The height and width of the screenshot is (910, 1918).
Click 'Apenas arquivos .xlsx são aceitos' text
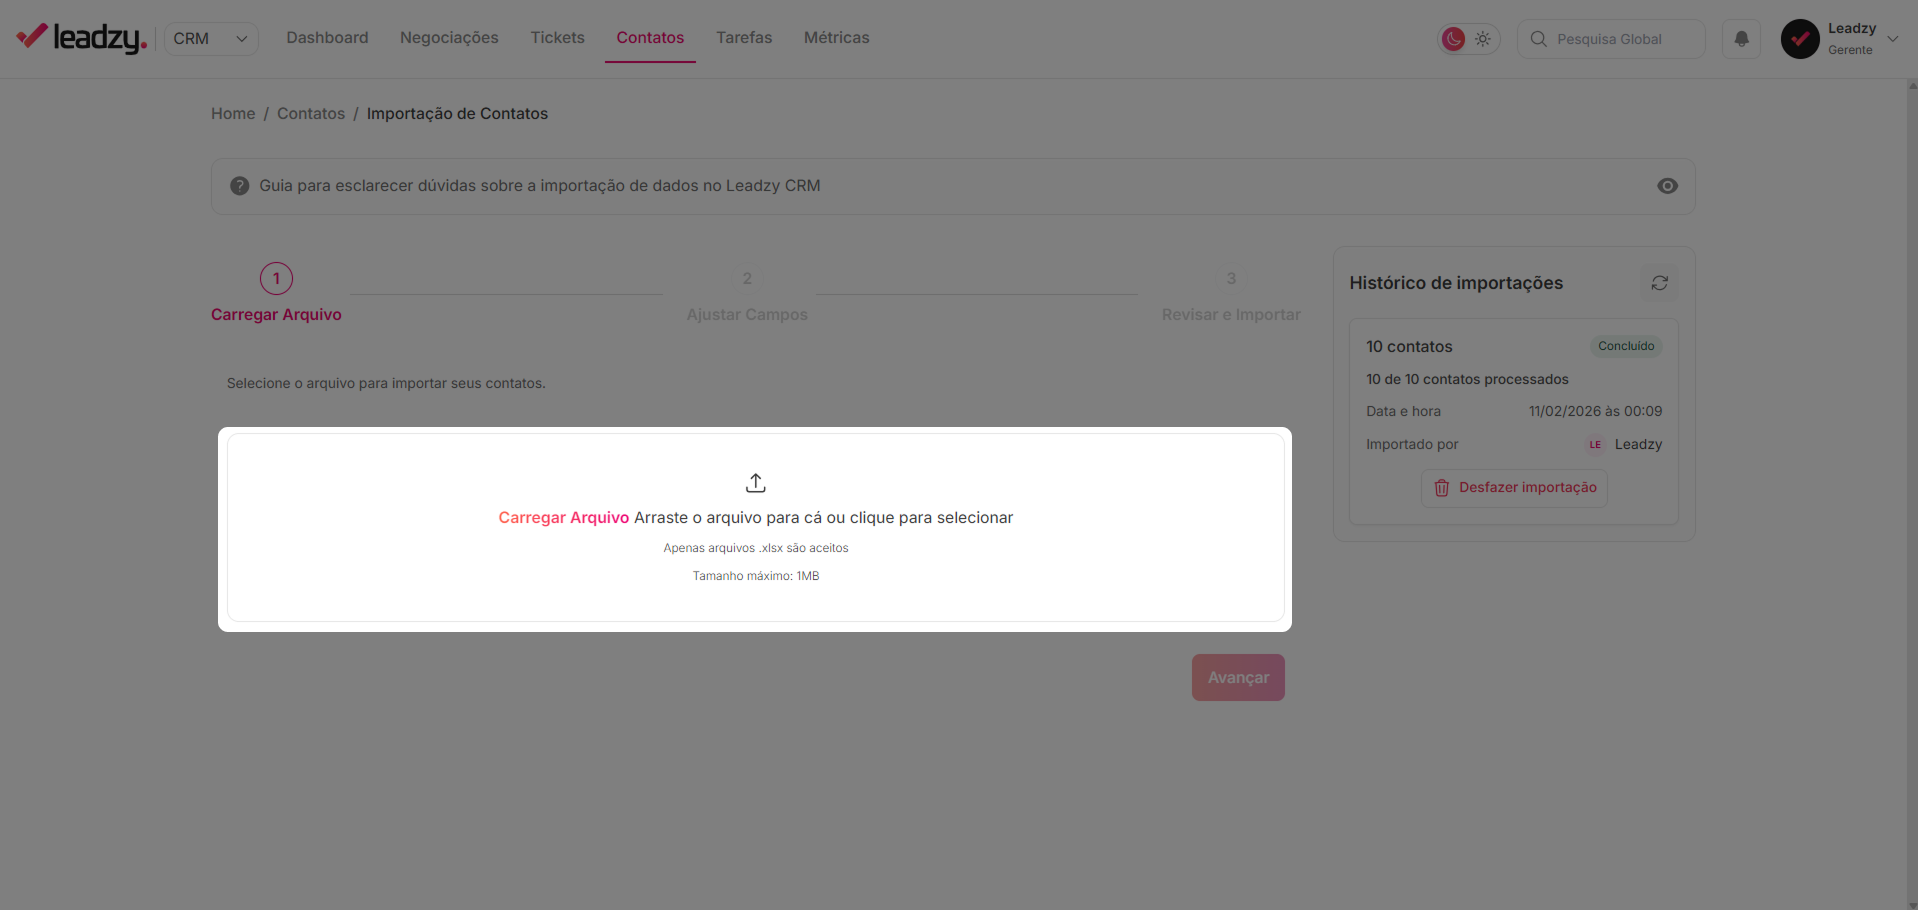pos(756,548)
